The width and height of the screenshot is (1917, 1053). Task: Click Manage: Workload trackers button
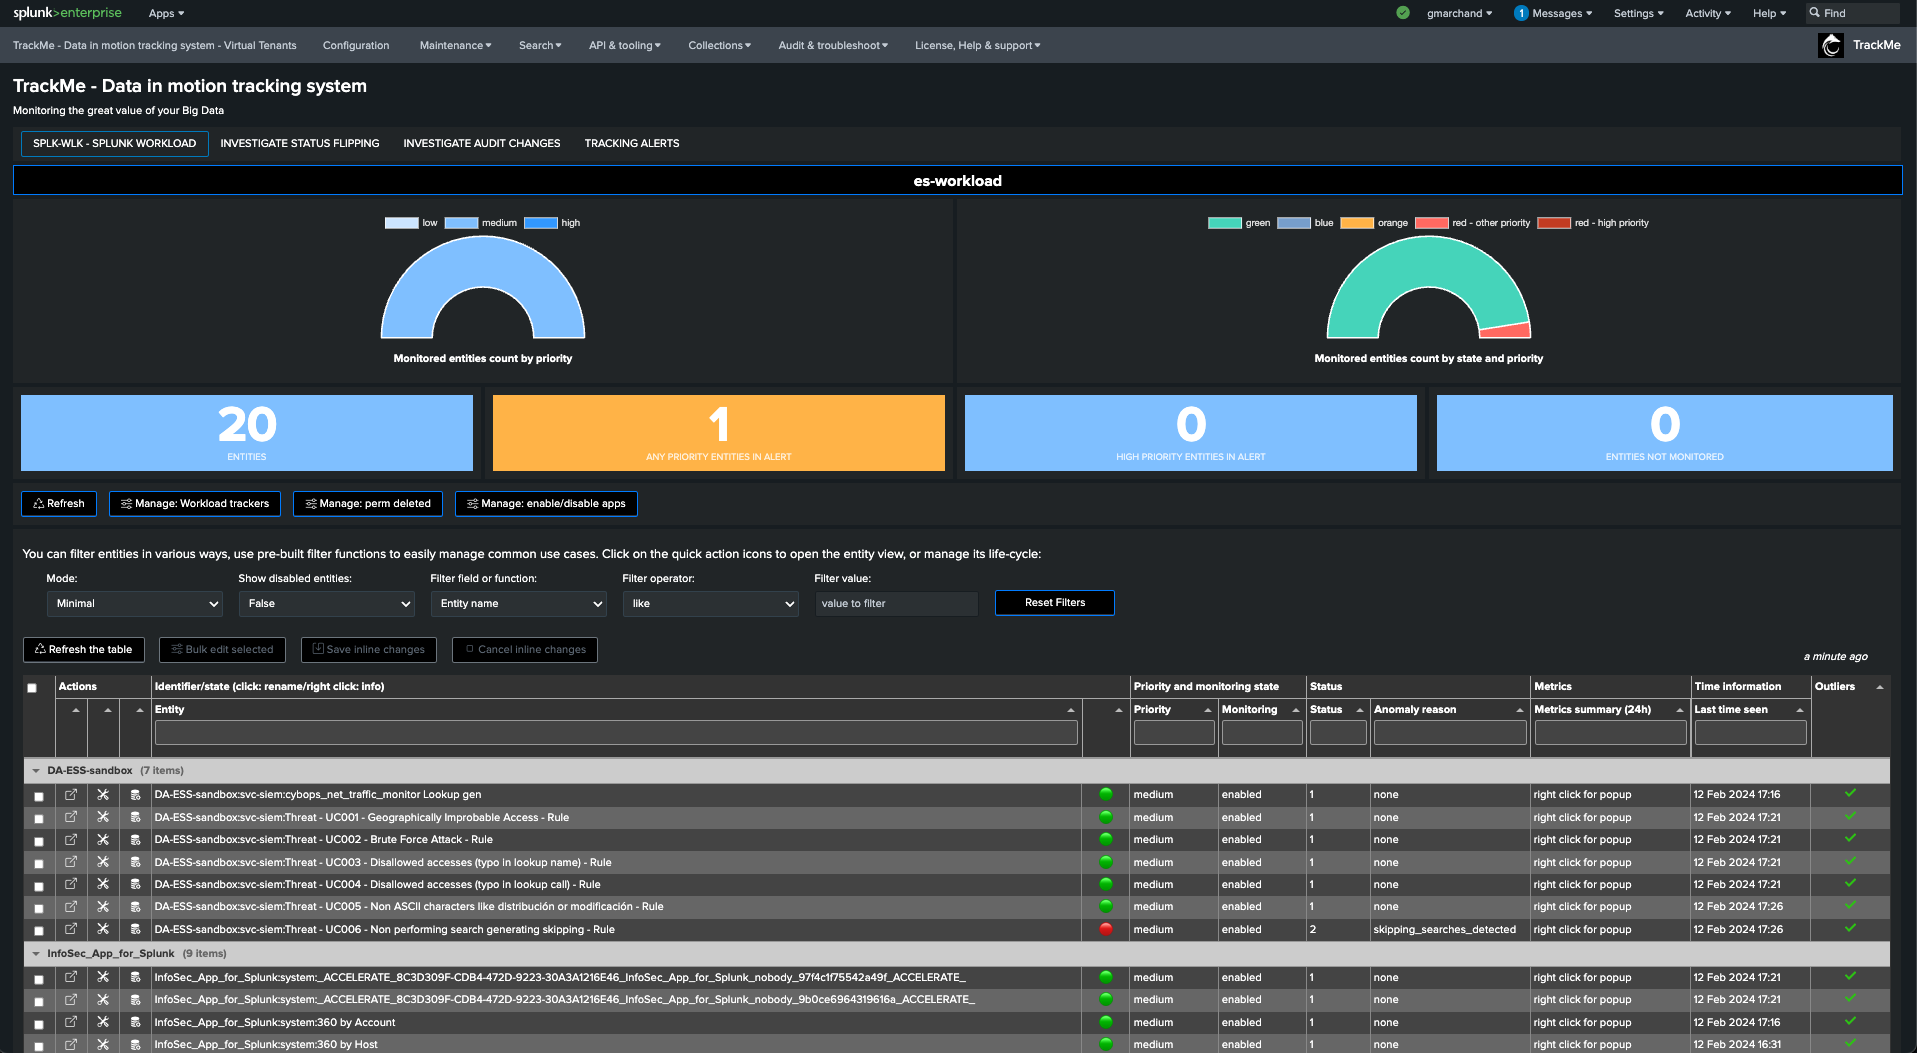[195, 504]
